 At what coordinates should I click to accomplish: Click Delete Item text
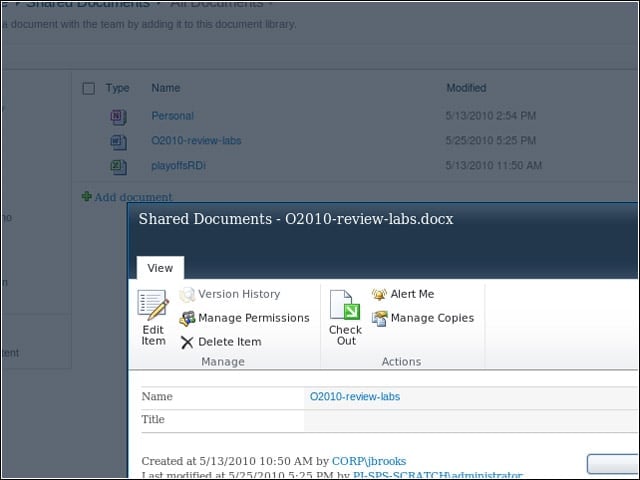point(230,342)
